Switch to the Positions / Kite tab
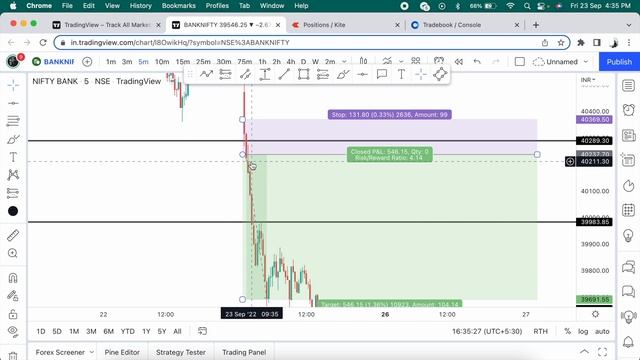The width and height of the screenshot is (640, 360). [346, 25]
